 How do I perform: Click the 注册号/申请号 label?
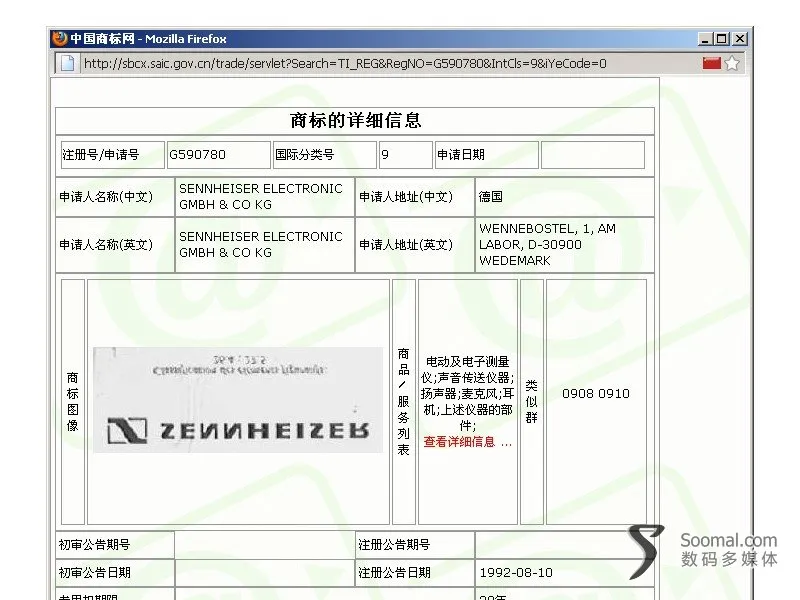pyautogui.click(x=101, y=155)
